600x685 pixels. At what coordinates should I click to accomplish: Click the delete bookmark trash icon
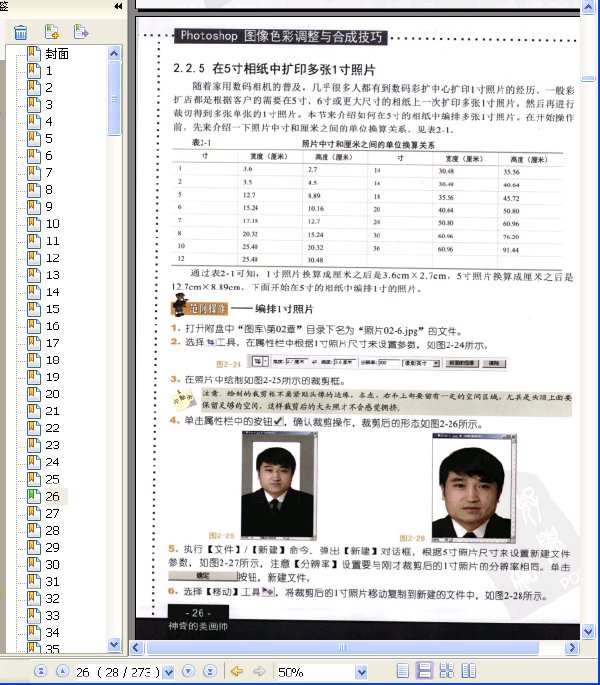[21, 32]
